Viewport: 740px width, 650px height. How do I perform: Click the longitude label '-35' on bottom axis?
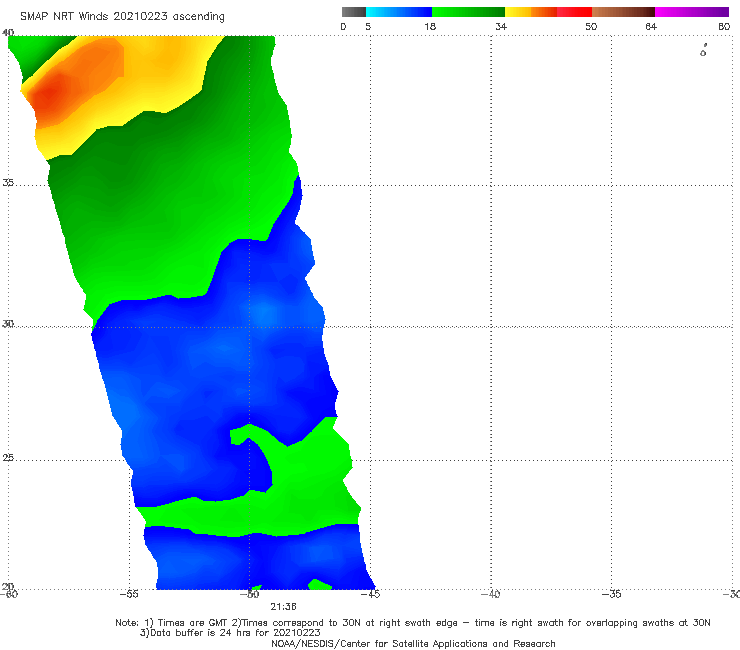point(612,594)
